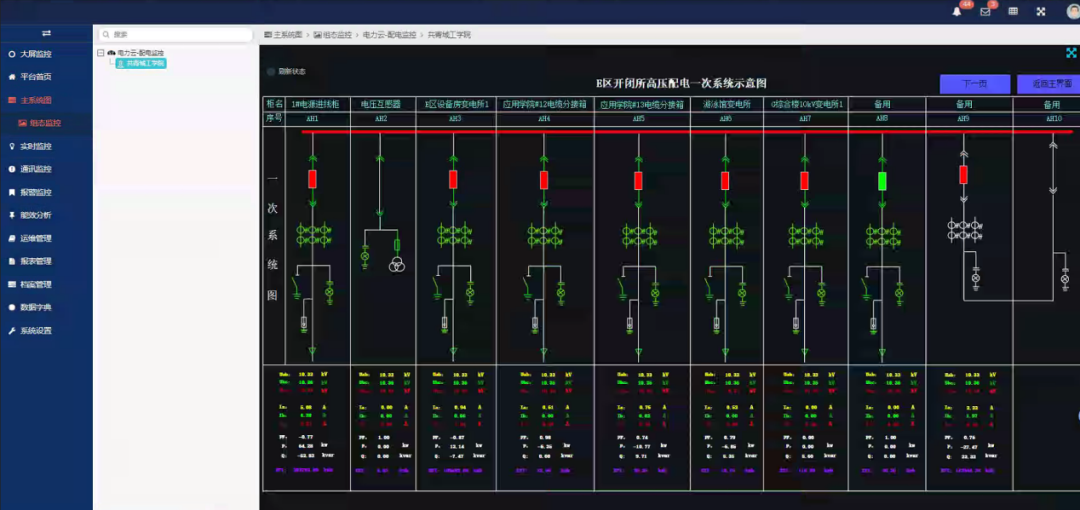Collapse the 电力云-配电监控 tree node box

(101, 52)
